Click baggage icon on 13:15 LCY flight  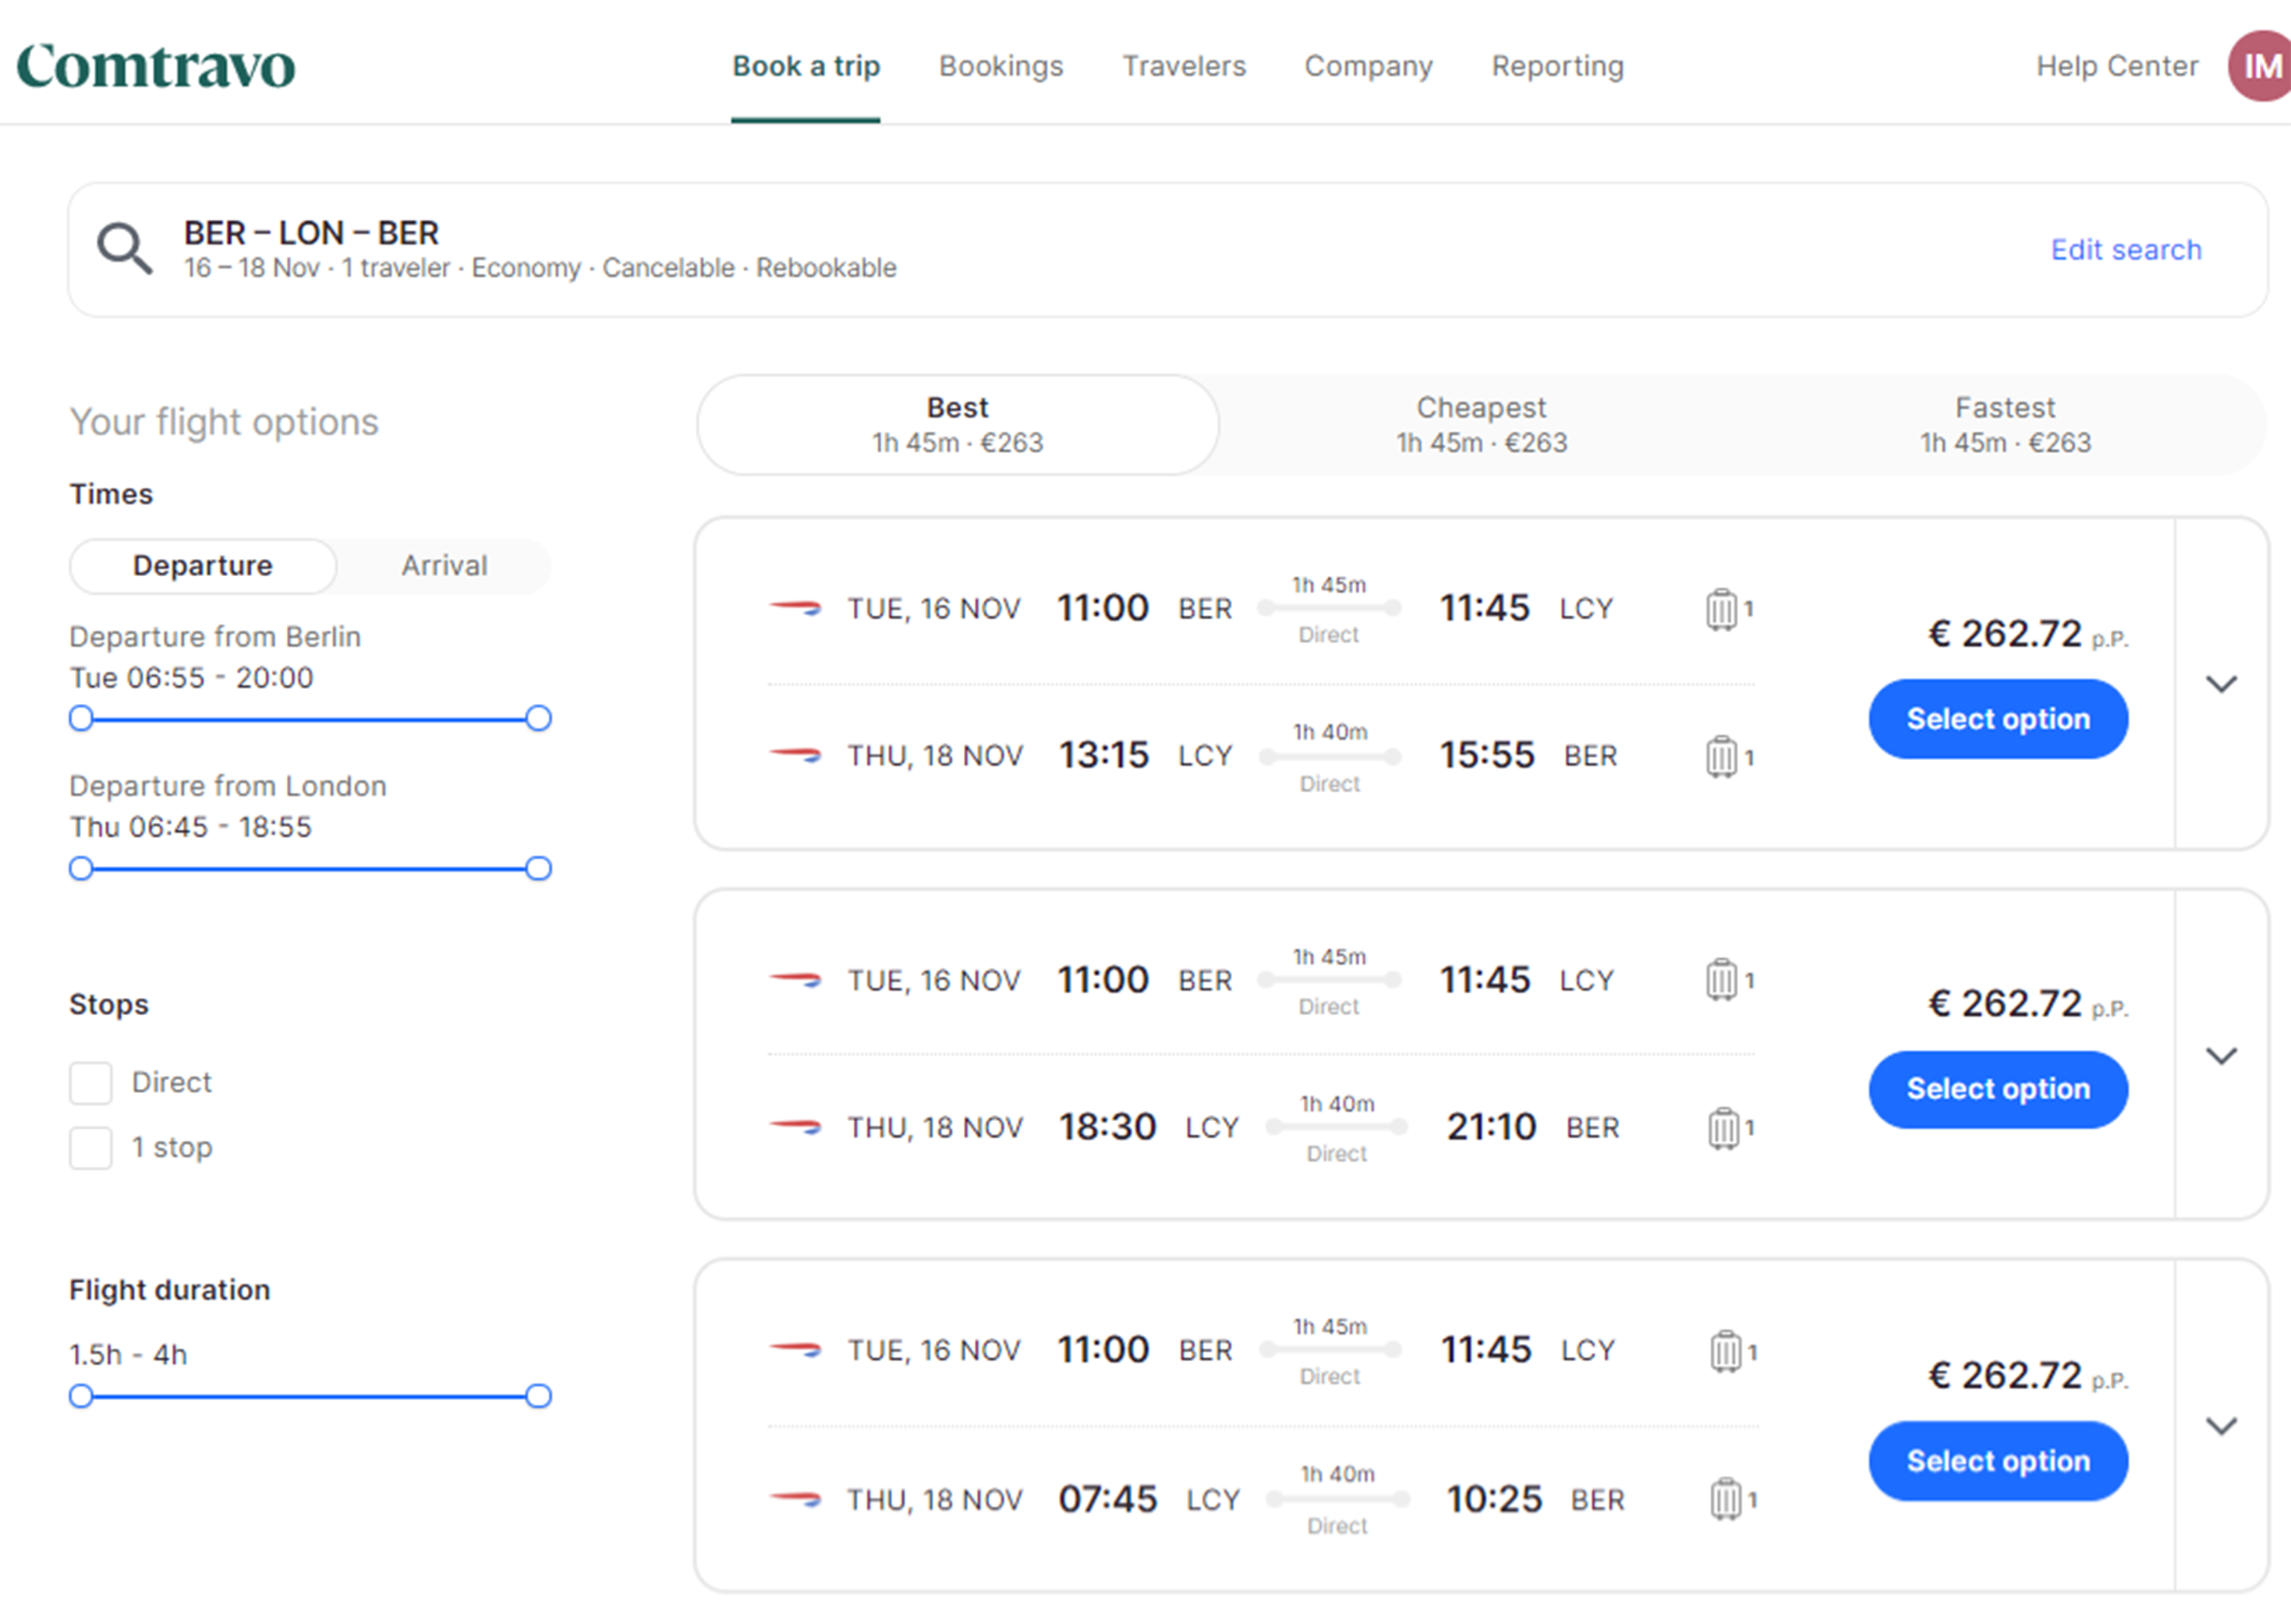tap(1721, 756)
